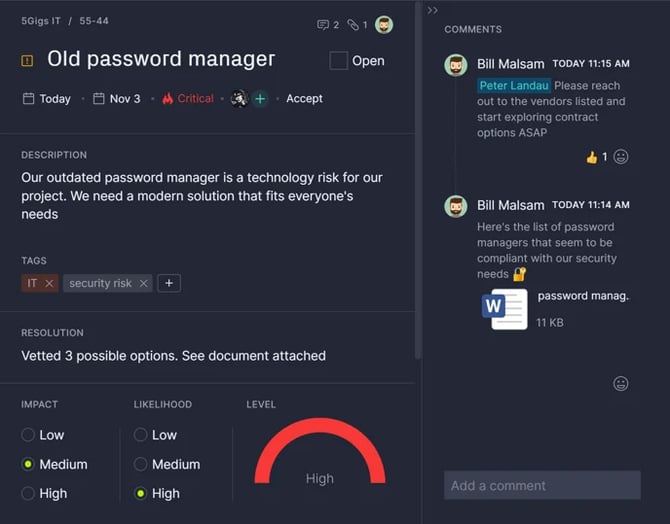Set Likelihood to Medium
The image size is (670, 524).
click(x=141, y=464)
